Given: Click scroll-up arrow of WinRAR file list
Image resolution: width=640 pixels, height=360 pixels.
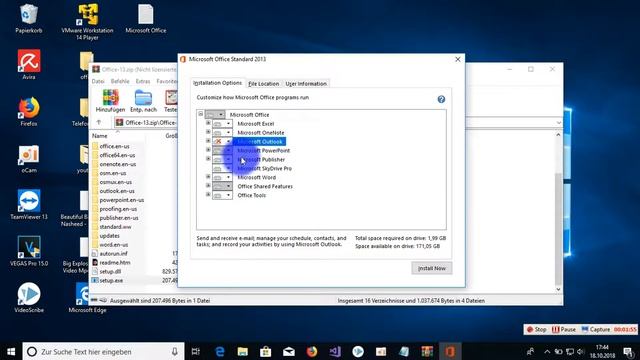Looking at the screenshot, I should (x=558, y=134).
